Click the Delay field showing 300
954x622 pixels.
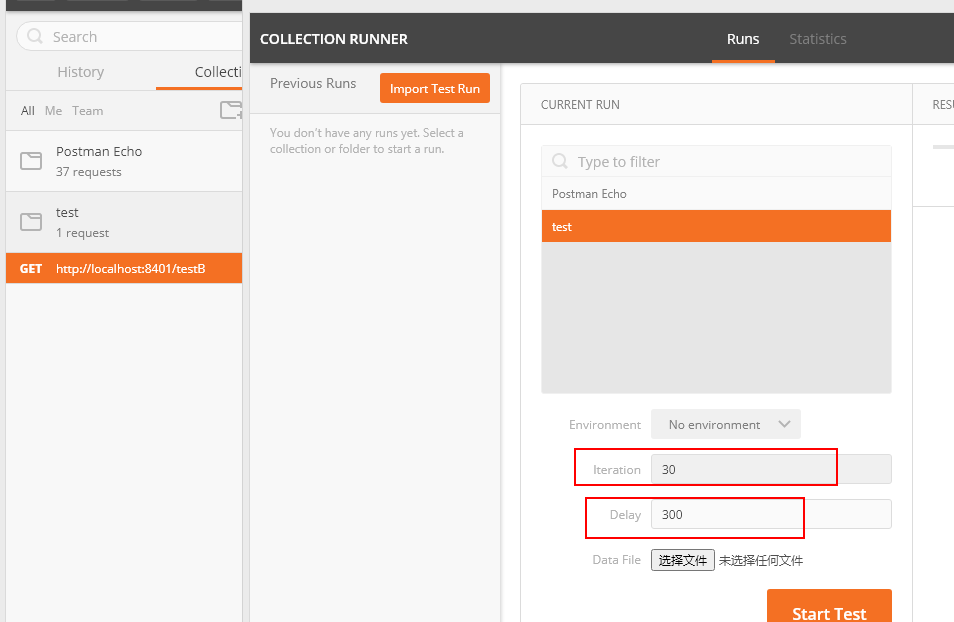(x=771, y=514)
